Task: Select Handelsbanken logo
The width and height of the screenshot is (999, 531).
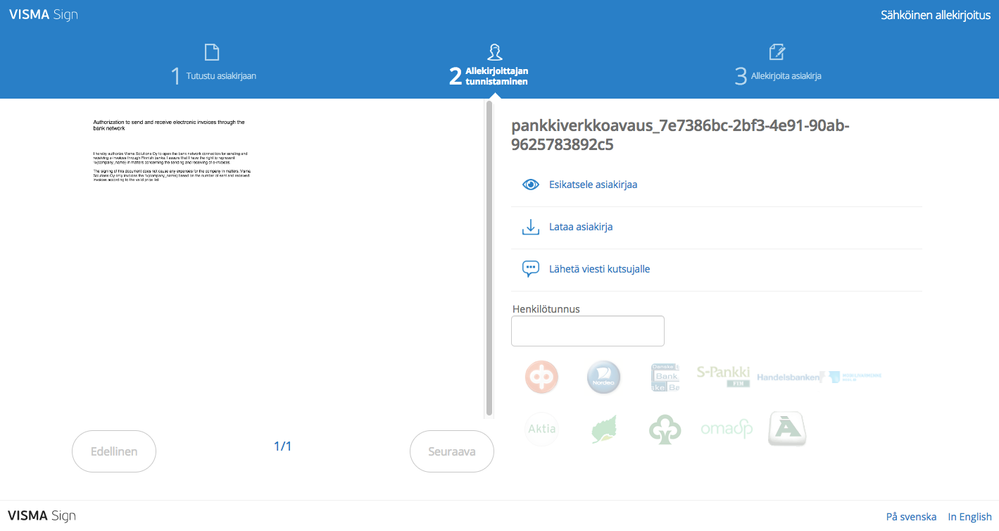Action: coord(790,377)
